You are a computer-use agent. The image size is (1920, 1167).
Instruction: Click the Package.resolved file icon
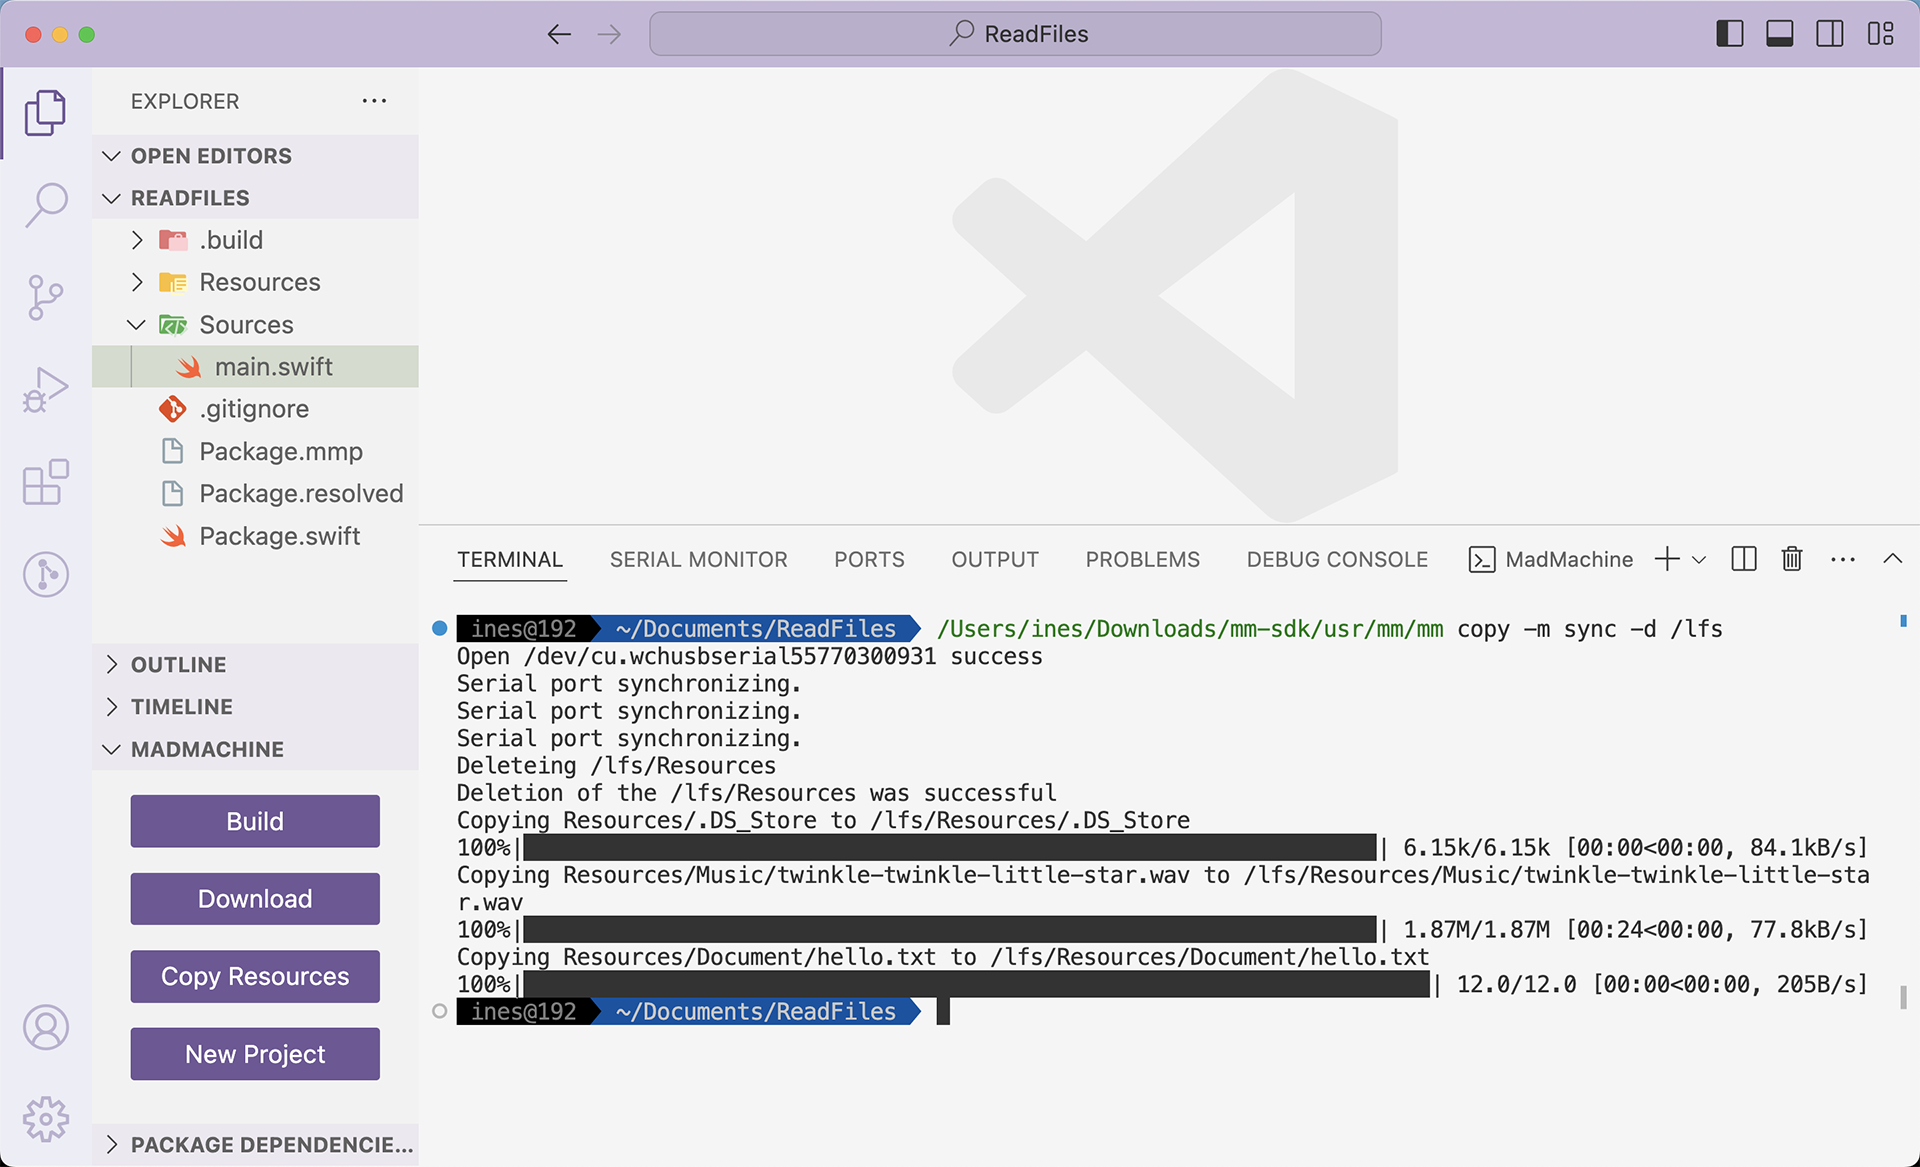172,493
